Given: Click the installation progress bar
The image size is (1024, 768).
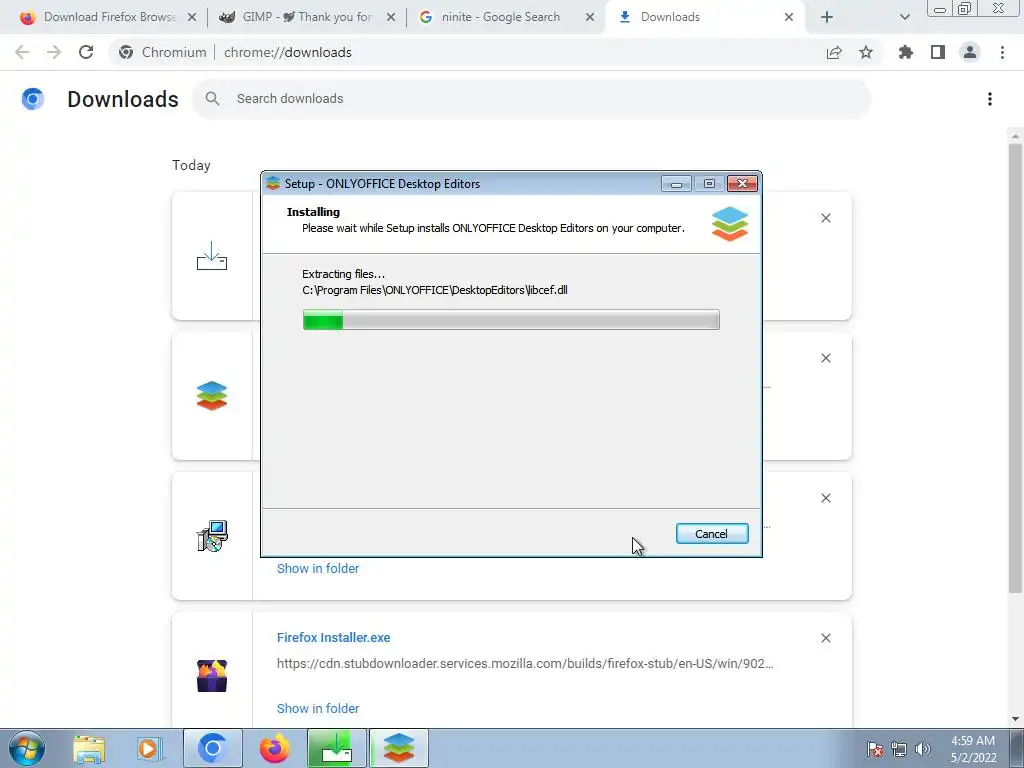Looking at the screenshot, I should (511, 320).
